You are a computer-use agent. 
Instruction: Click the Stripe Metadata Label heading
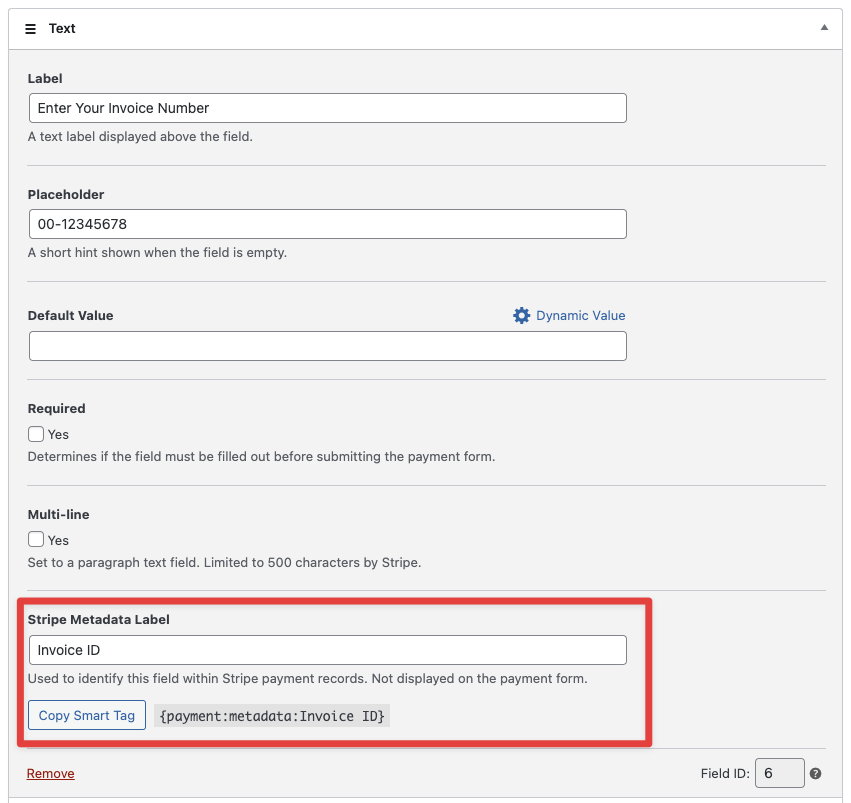click(98, 620)
